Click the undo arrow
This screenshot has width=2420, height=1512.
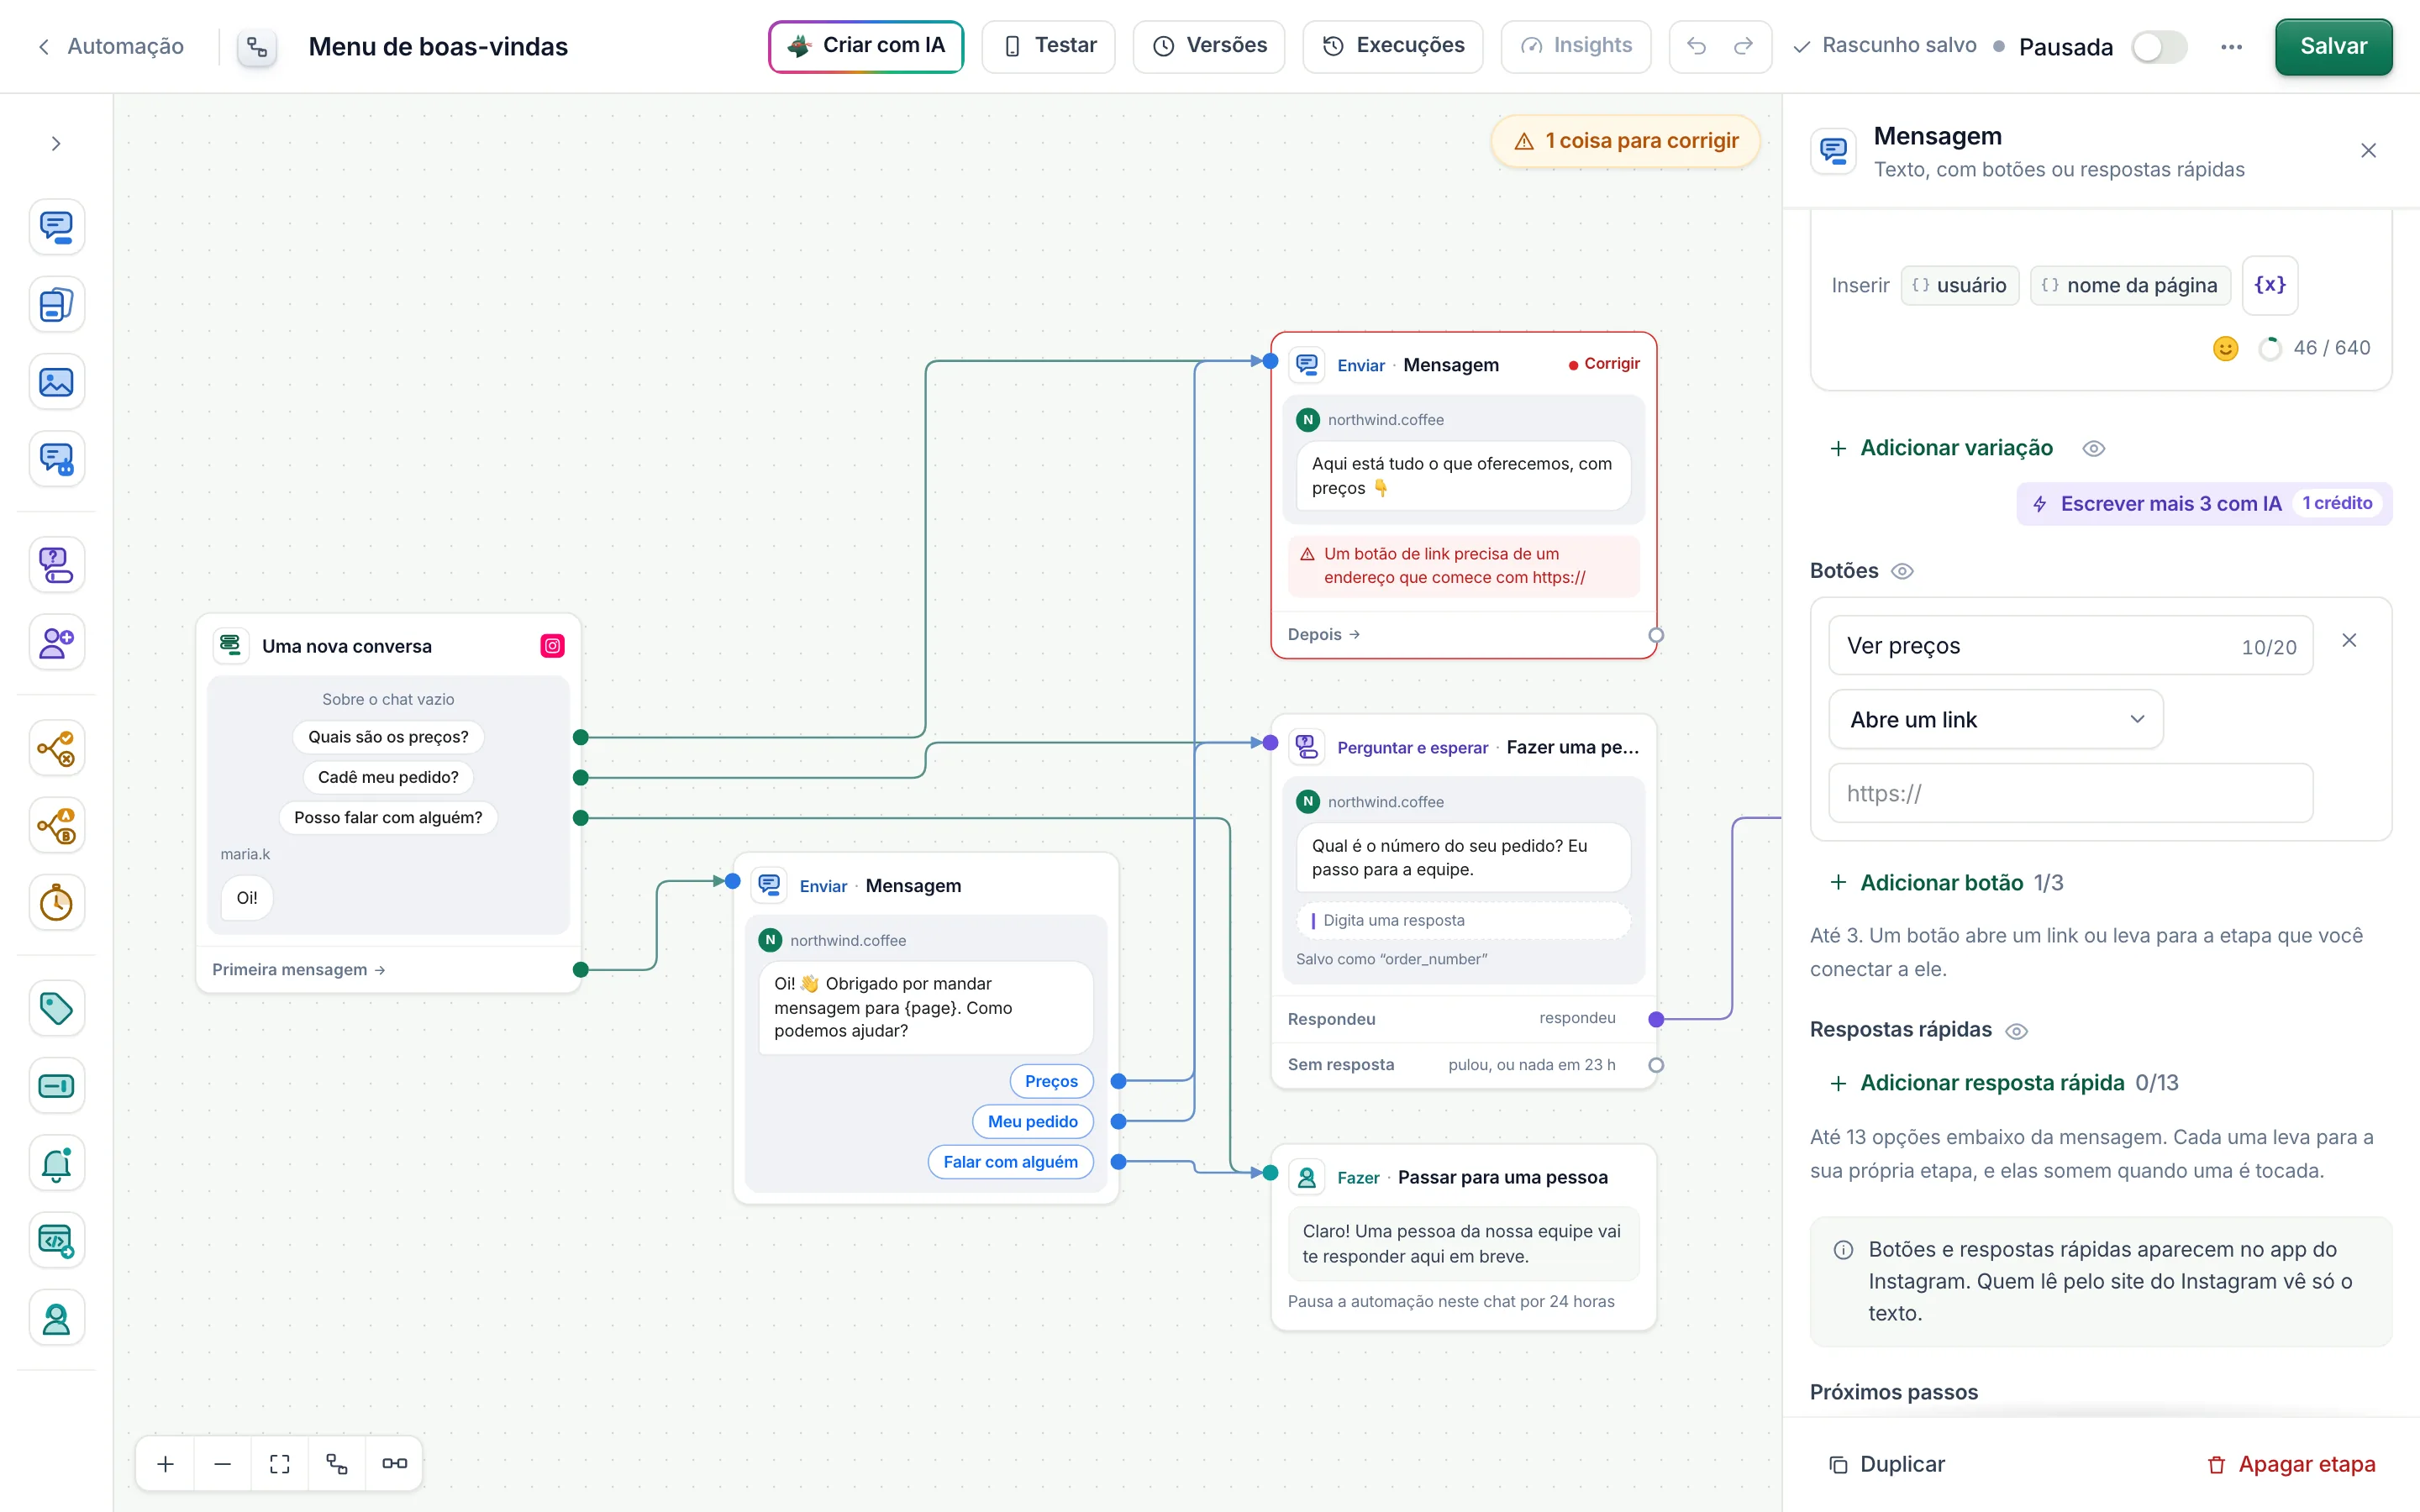point(1696,46)
